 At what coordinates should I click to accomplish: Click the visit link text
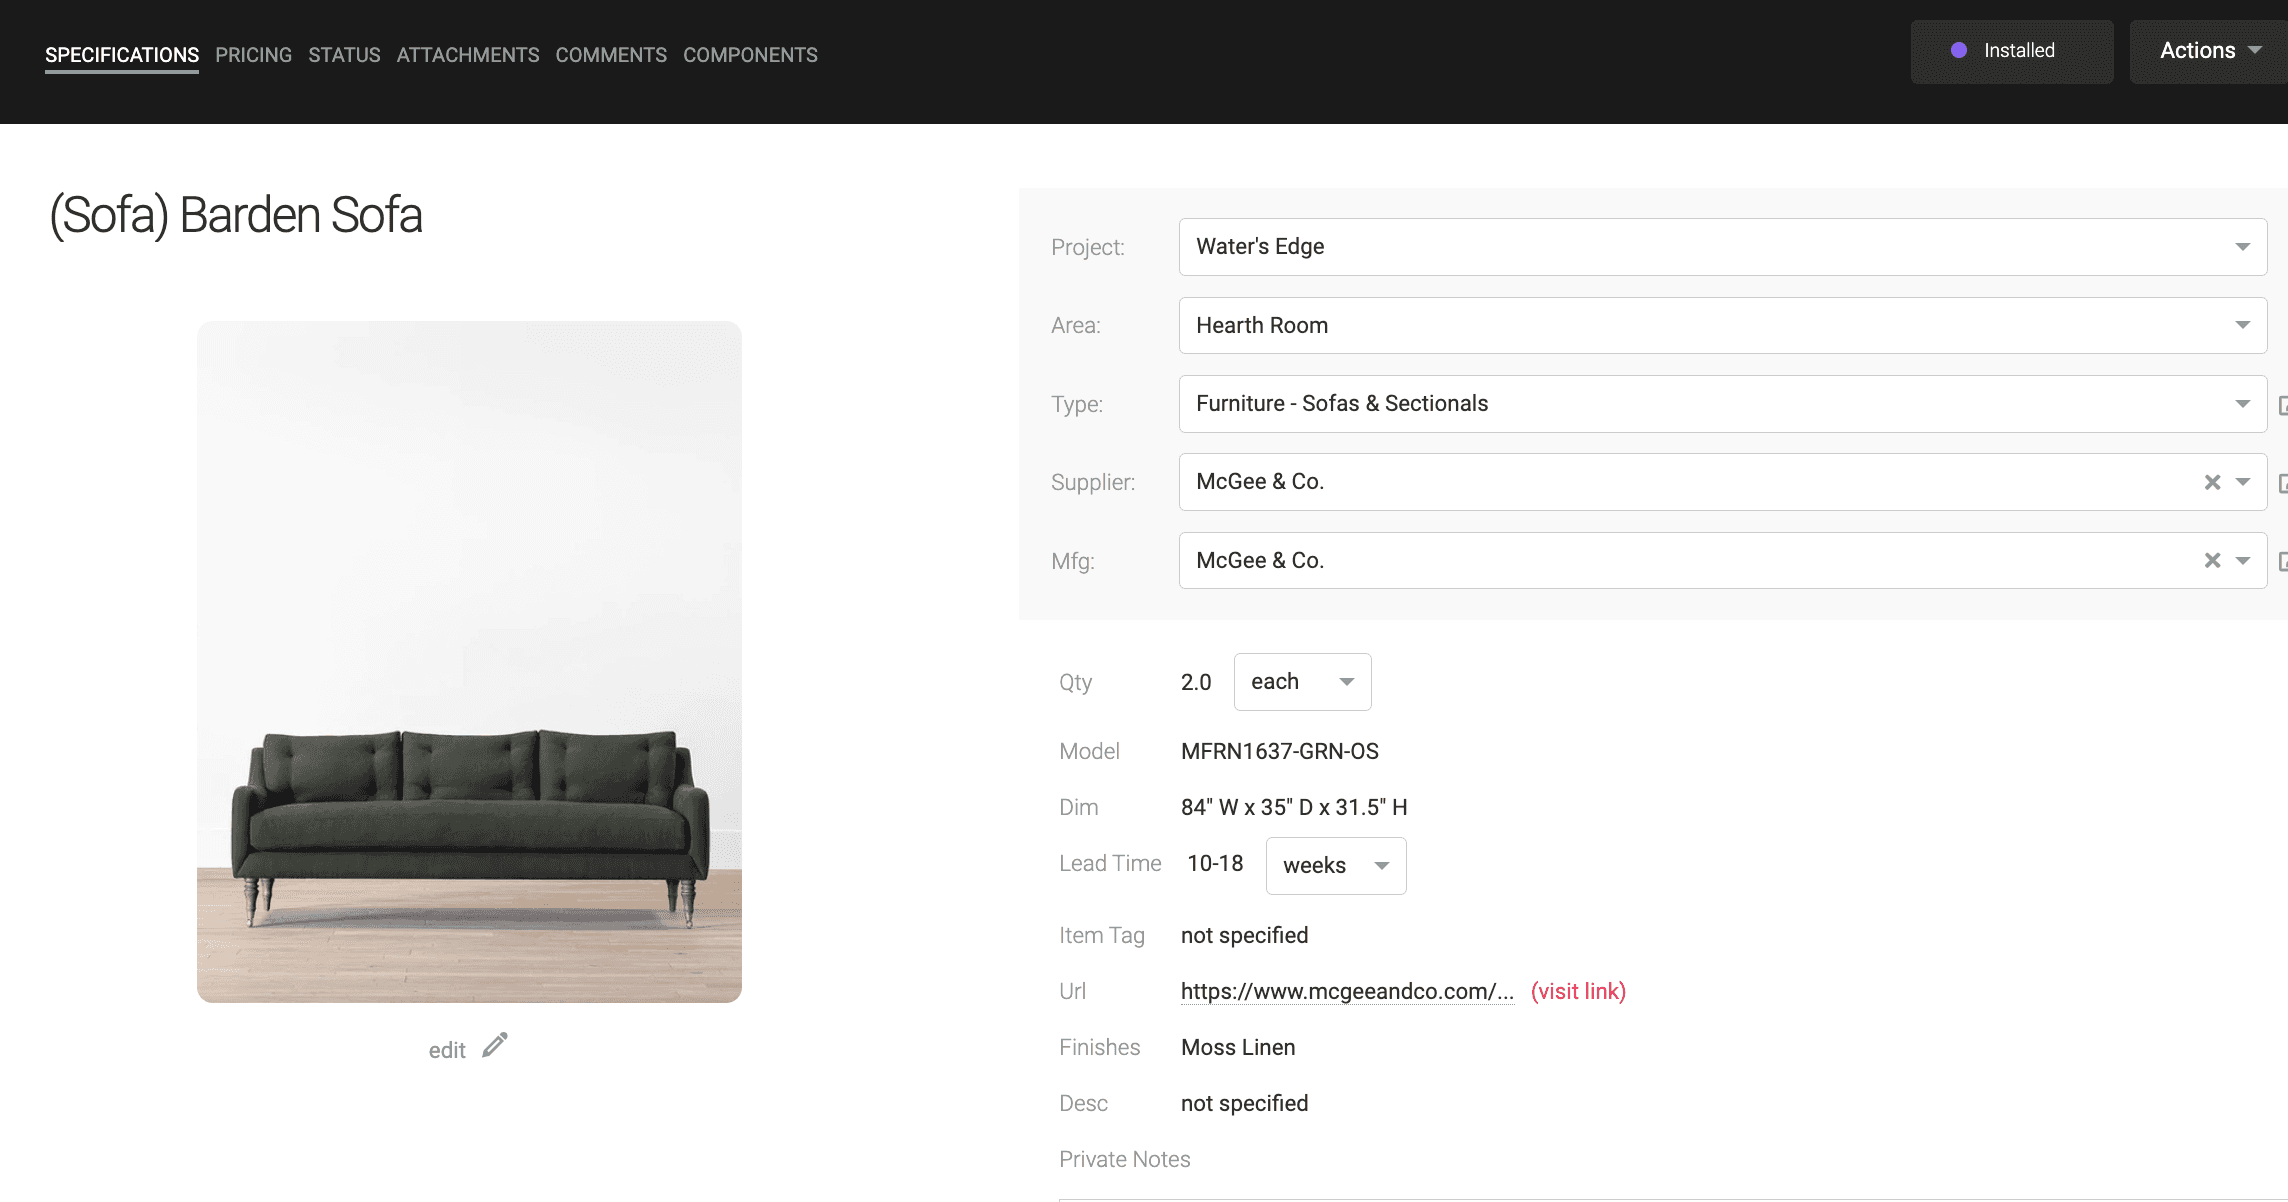[x=1578, y=991]
